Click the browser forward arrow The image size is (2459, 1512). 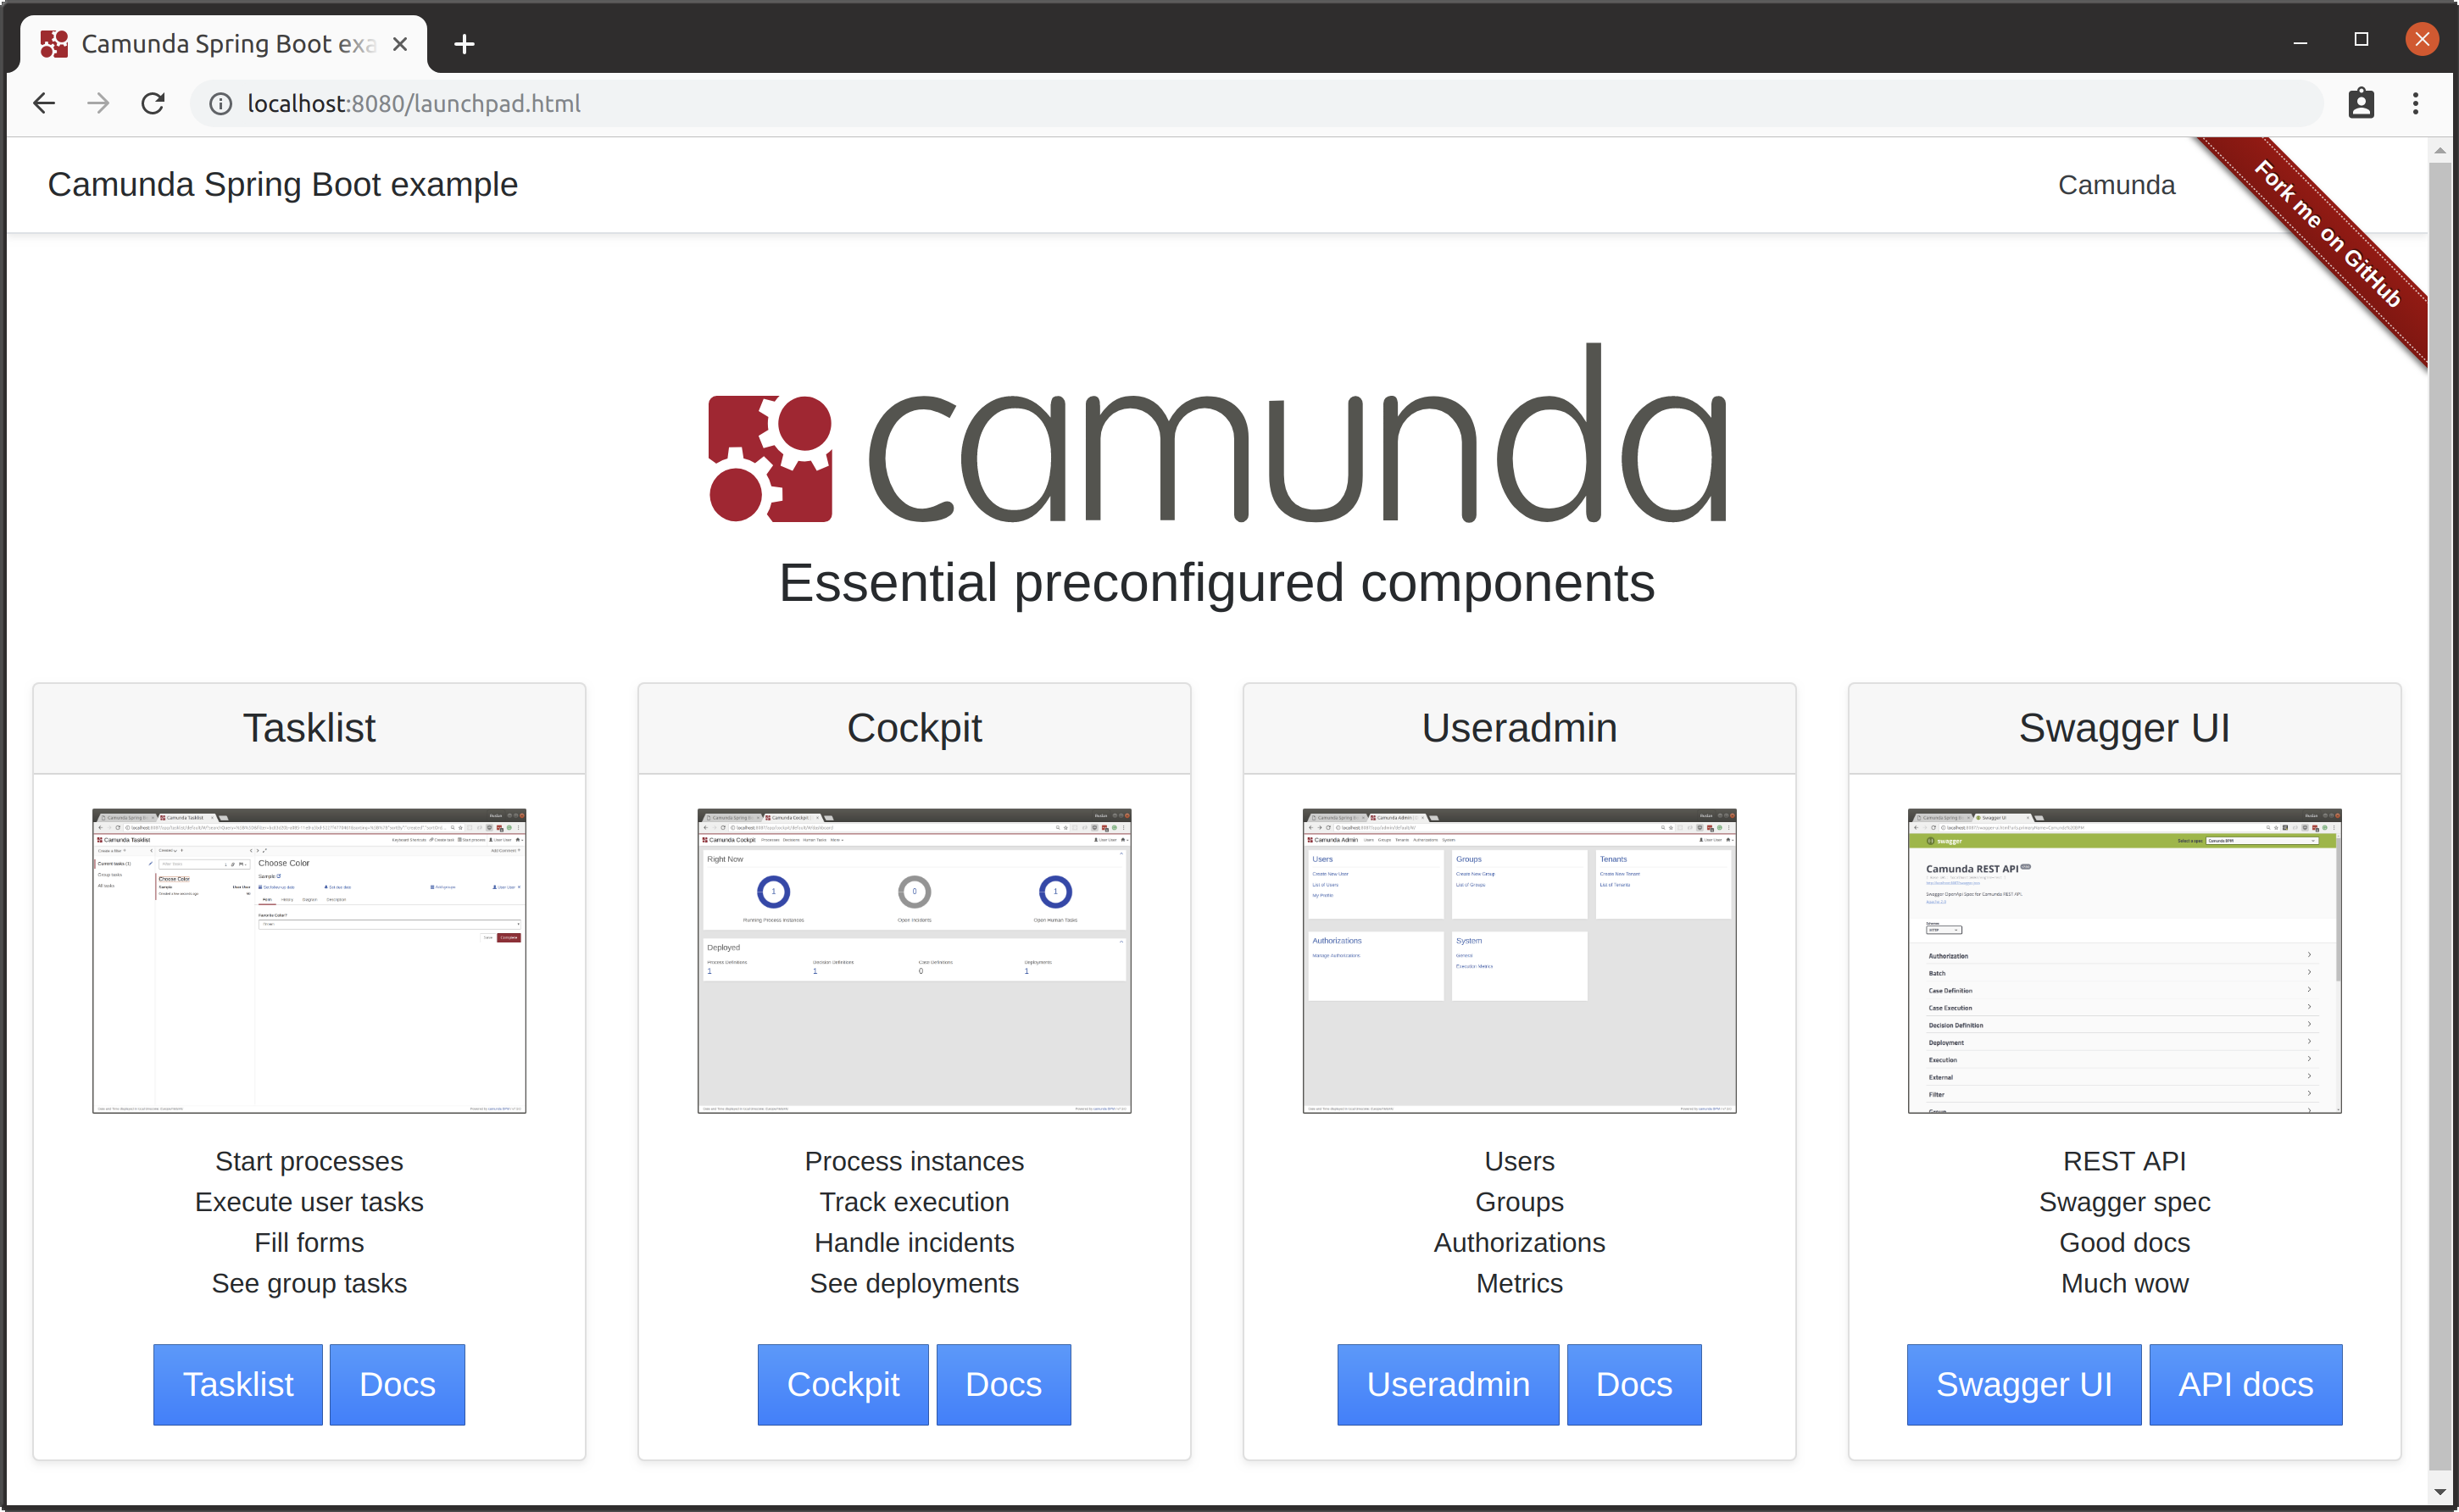tap(98, 103)
